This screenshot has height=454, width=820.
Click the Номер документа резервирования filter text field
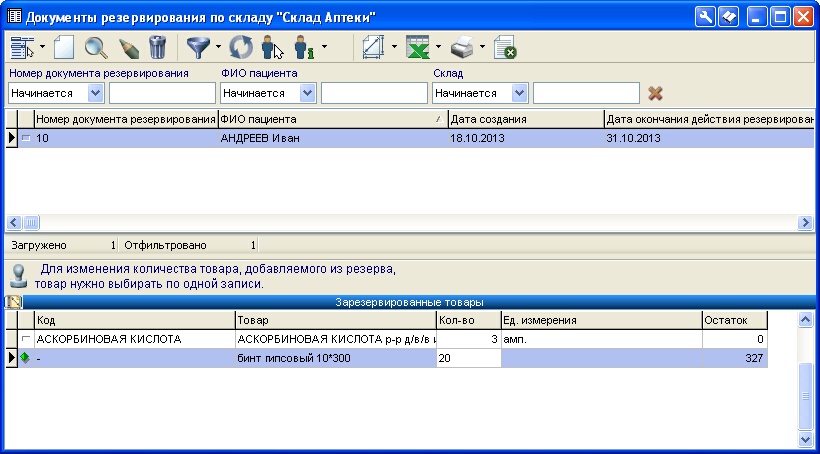pyautogui.click(x=162, y=94)
